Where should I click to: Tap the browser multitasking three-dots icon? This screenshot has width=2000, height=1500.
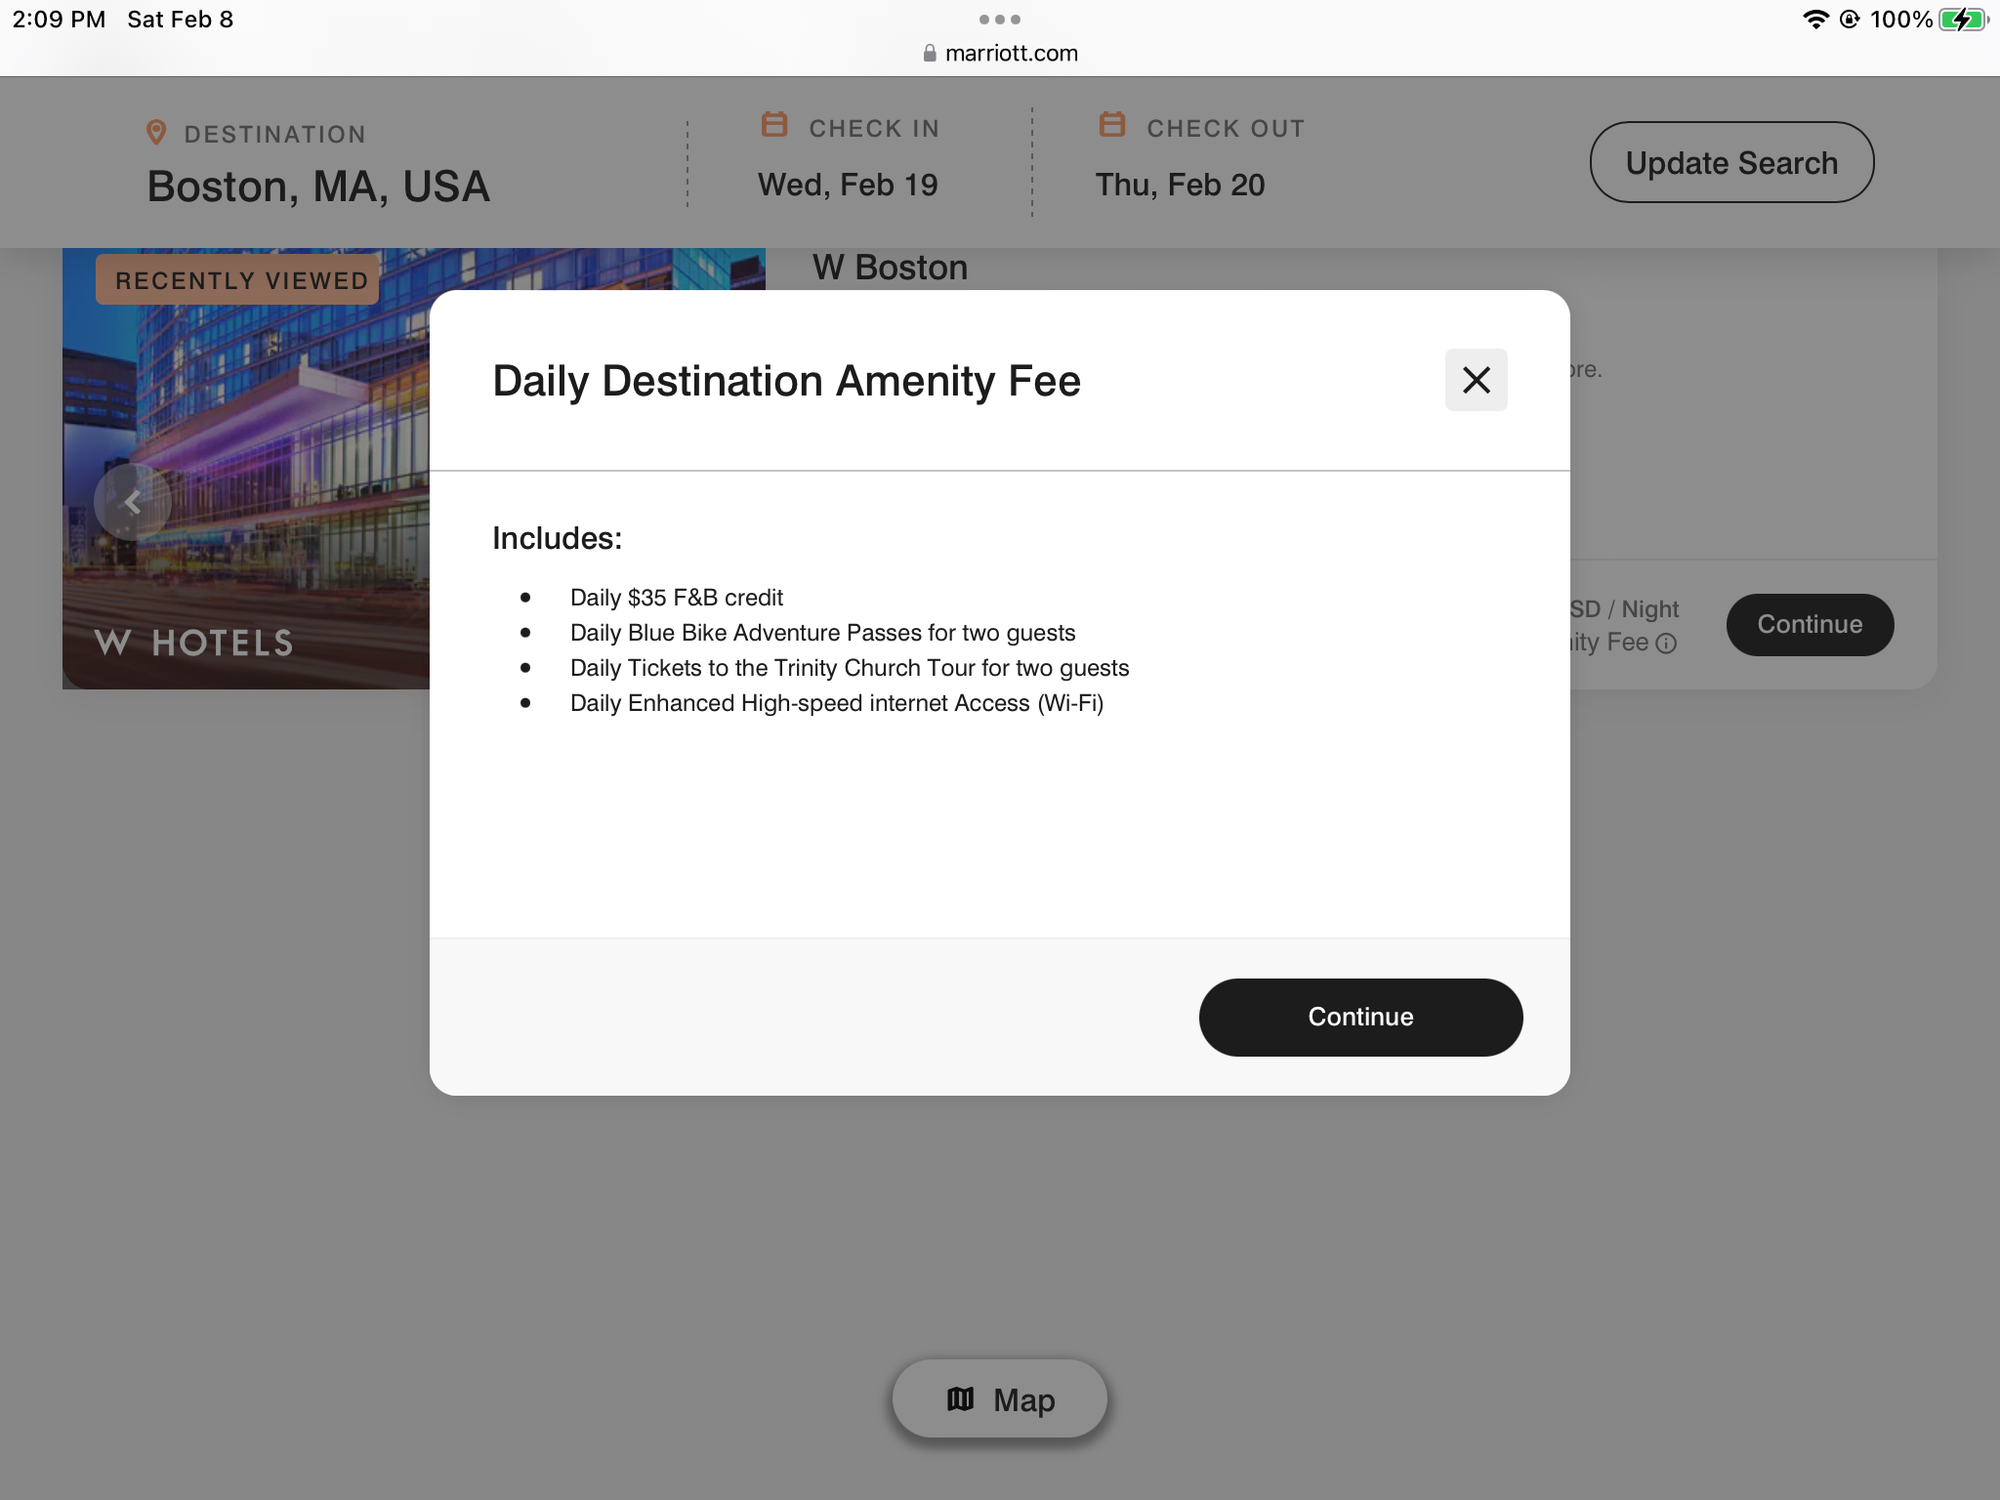1000,19
